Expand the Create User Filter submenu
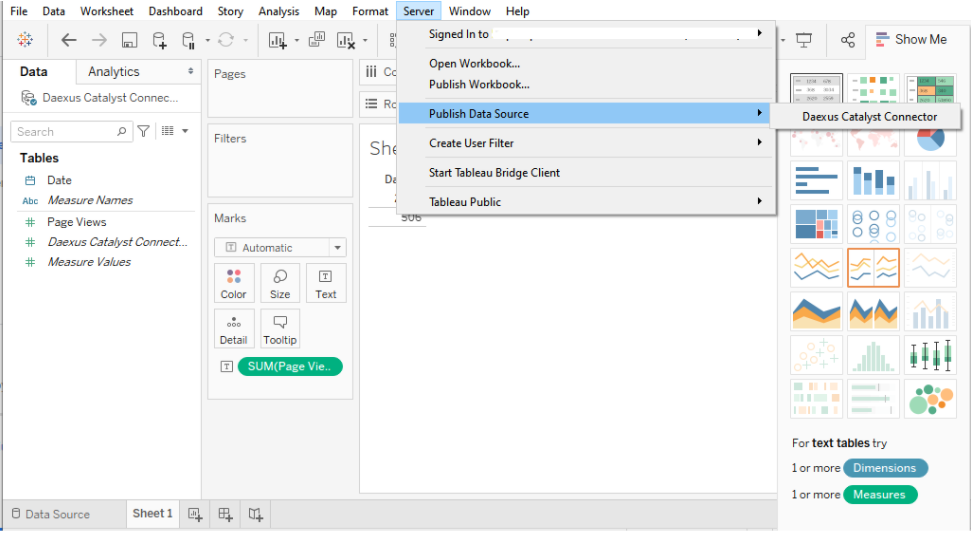Image resolution: width=971 pixels, height=539 pixels. tap(759, 142)
